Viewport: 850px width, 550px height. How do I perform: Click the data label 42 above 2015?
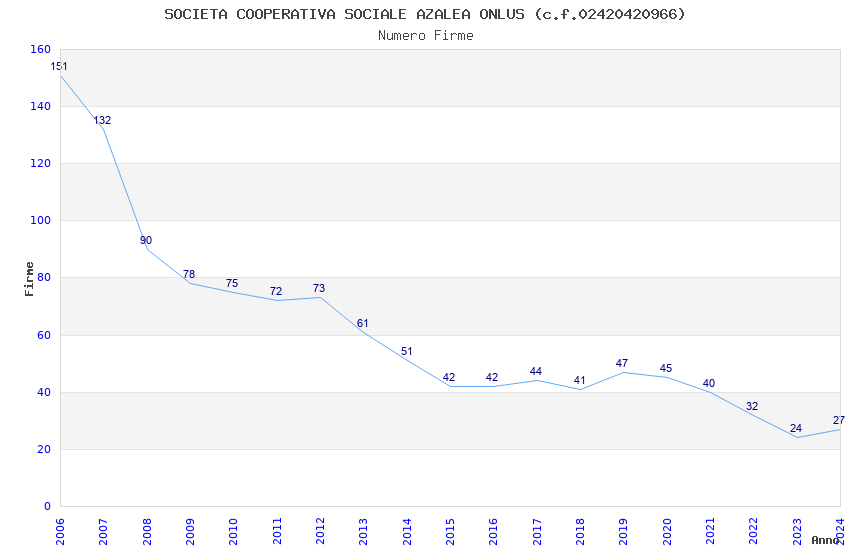pyautogui.click(x=448, y=378)
